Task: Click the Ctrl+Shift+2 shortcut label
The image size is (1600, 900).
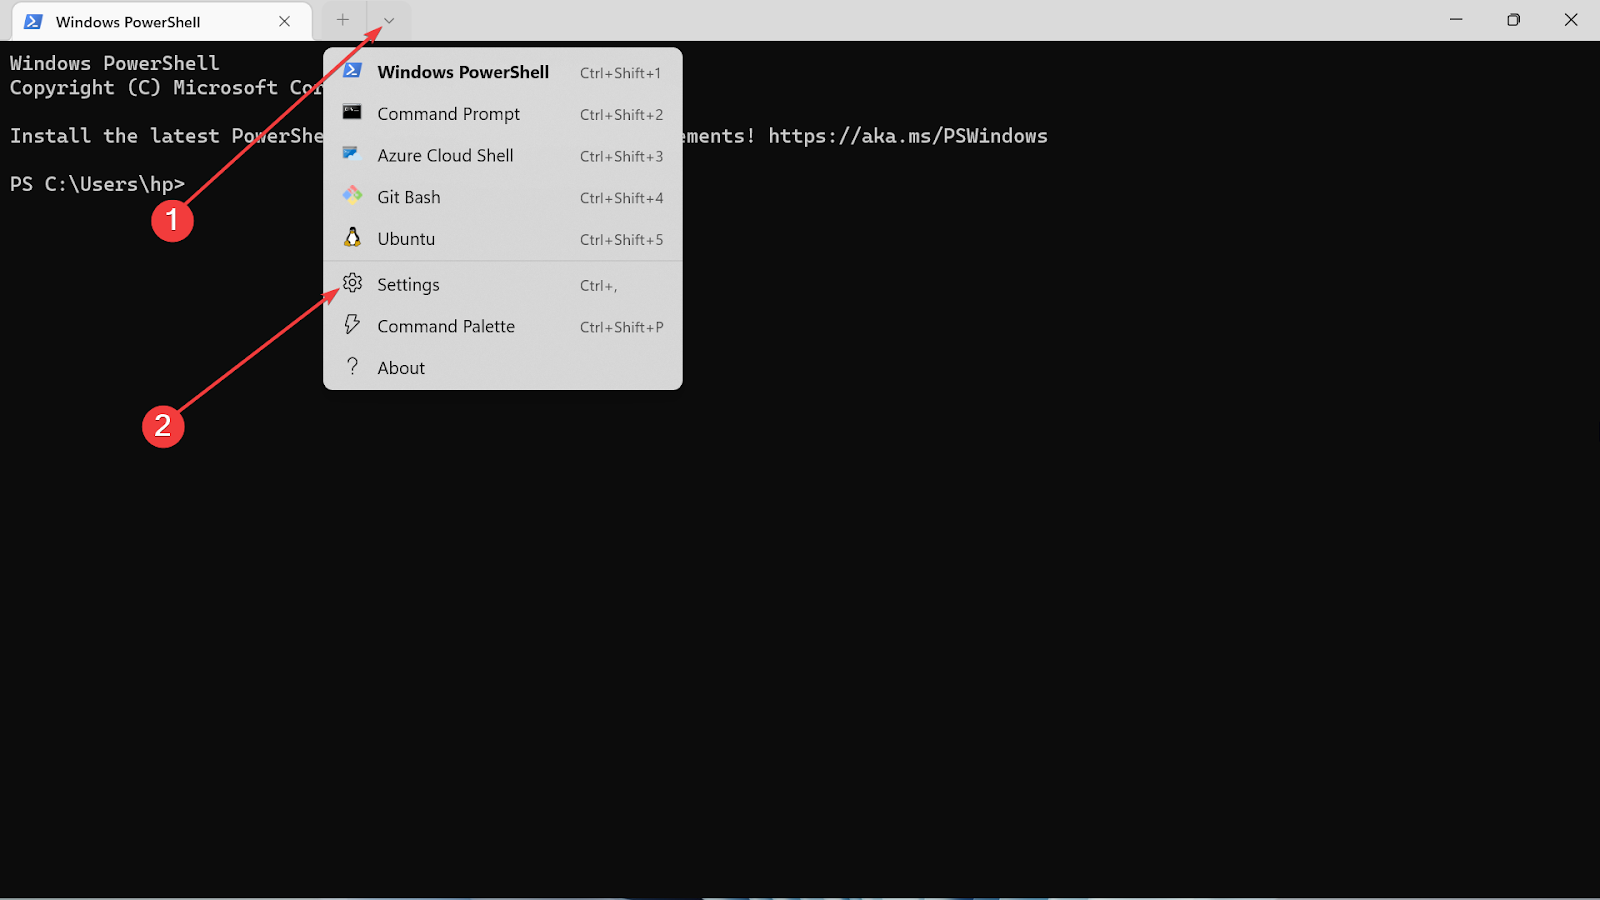Action: [621, 115]
